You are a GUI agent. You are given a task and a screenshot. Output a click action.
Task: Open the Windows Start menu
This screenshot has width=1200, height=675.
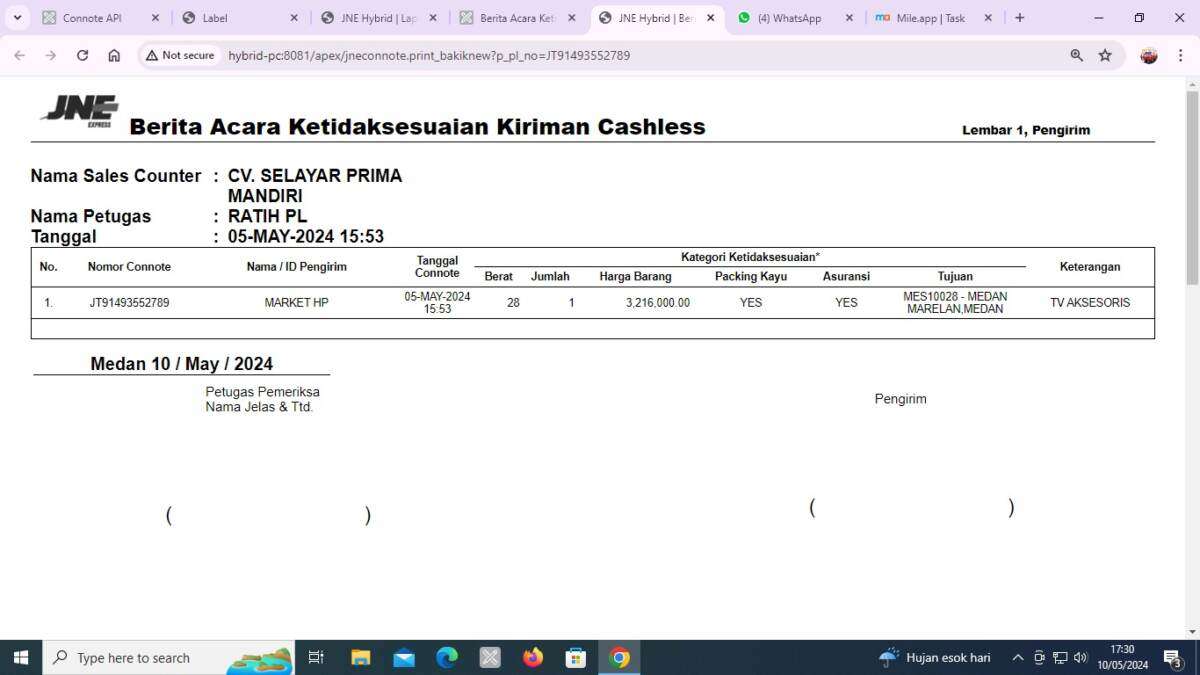pyautogui.click(x=20, y=657)
